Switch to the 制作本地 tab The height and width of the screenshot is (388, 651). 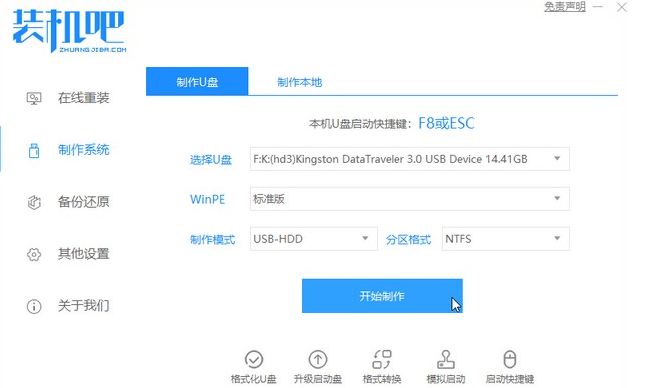point(299,82)
